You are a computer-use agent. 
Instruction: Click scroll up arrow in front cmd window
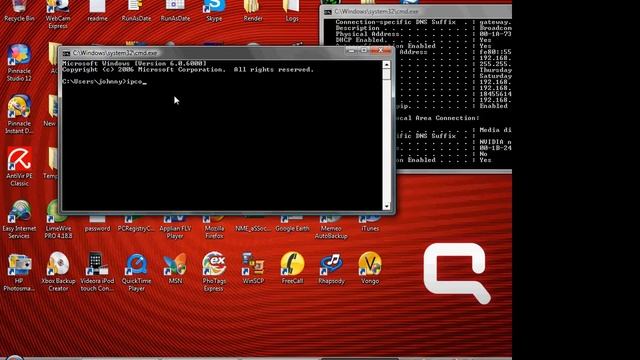click(386, 64)
